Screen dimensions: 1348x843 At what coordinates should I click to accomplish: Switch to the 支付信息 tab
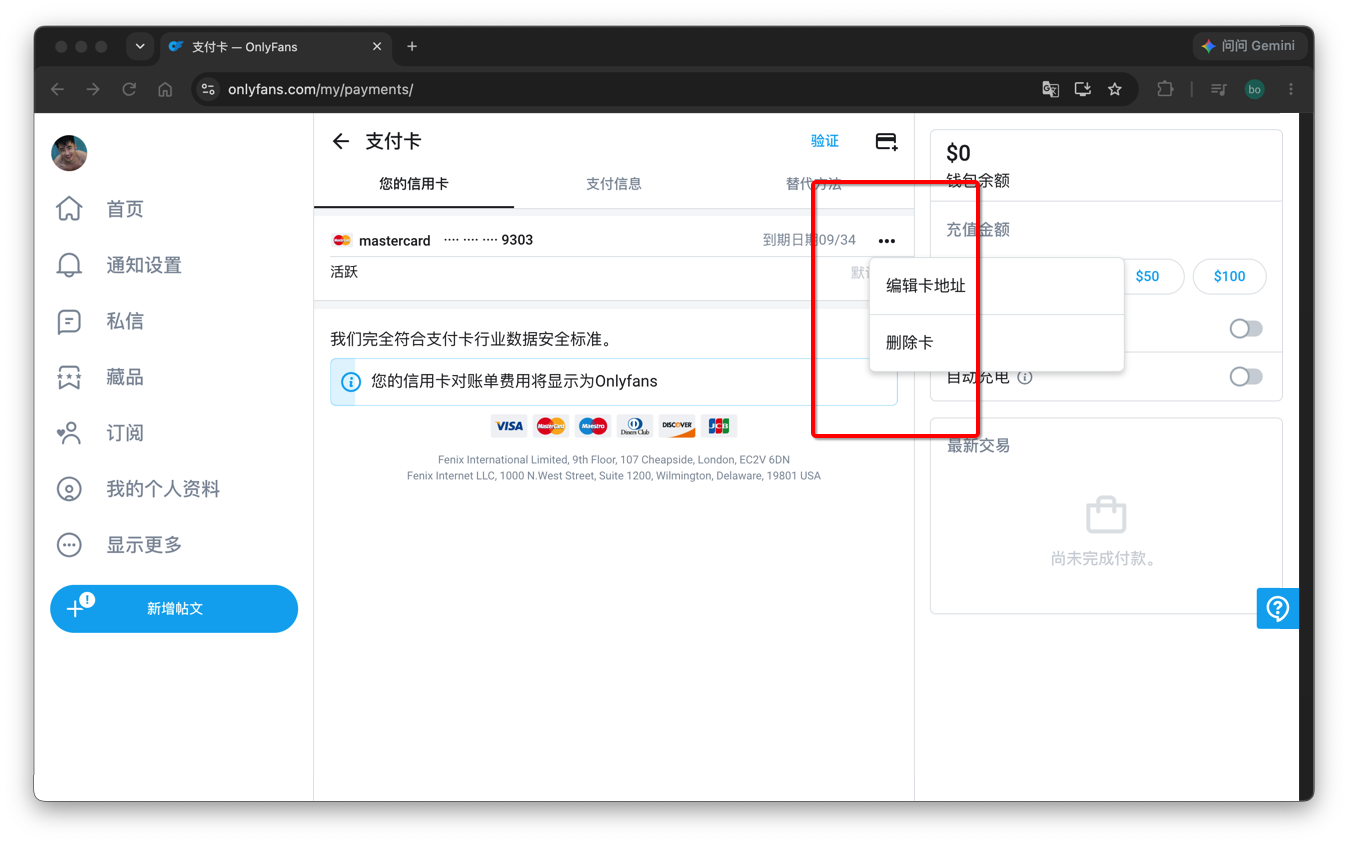(614, 184)
